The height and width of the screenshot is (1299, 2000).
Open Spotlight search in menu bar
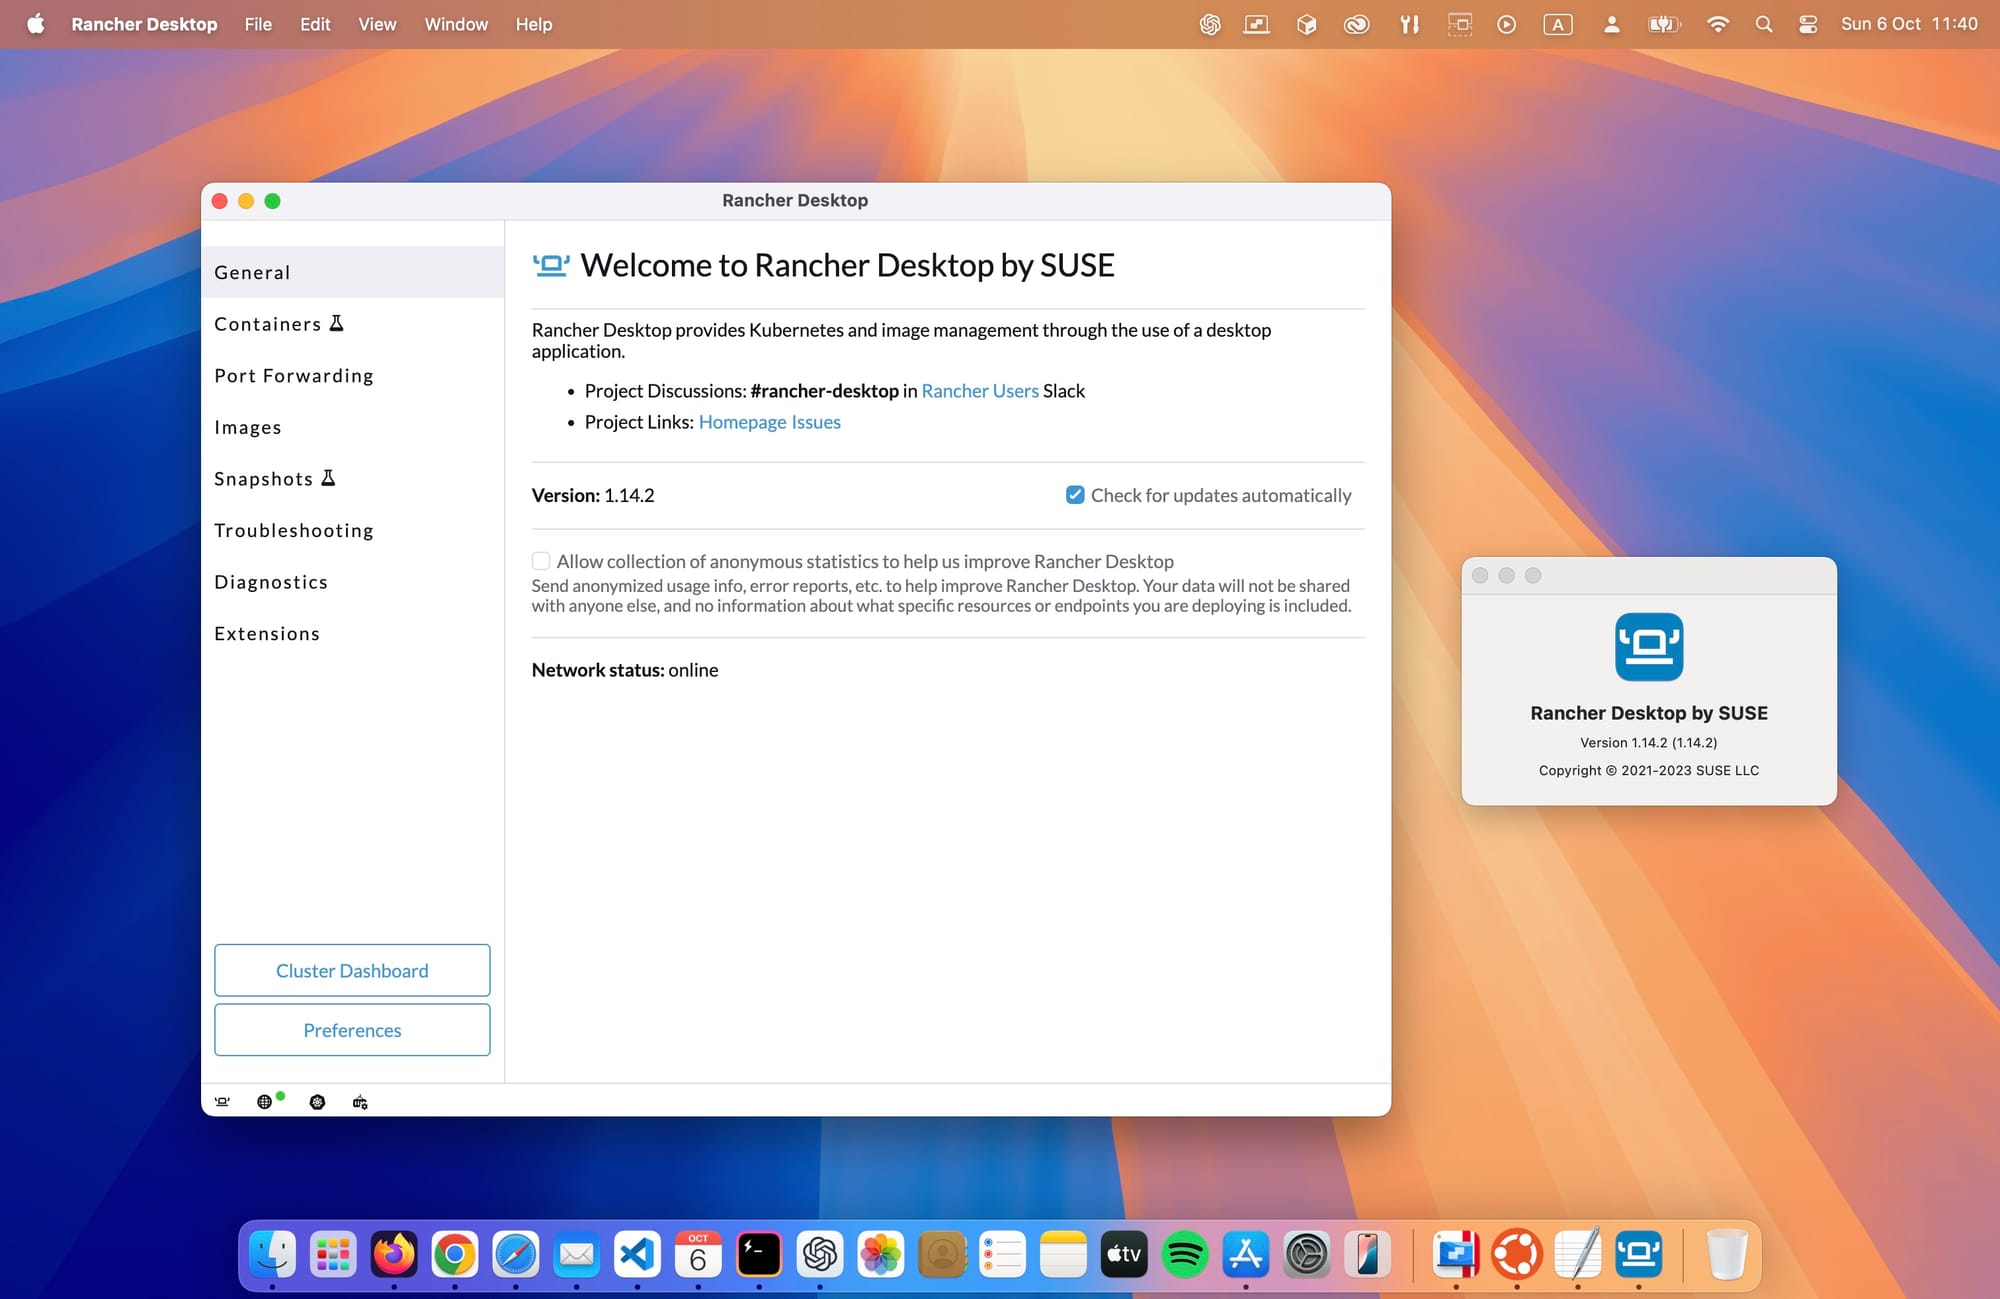1764,24
